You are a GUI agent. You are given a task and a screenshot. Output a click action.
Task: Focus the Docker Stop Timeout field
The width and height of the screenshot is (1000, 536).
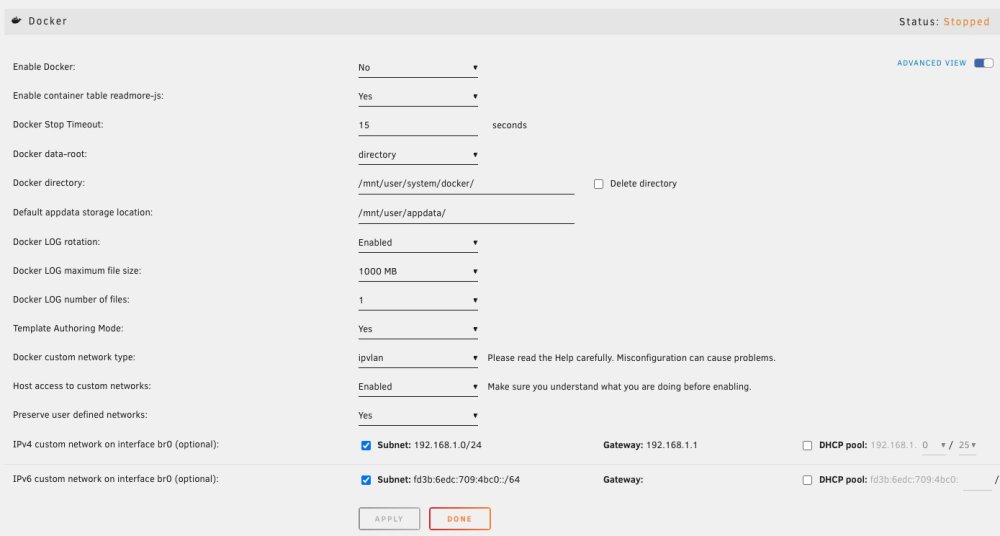[418, 126]
